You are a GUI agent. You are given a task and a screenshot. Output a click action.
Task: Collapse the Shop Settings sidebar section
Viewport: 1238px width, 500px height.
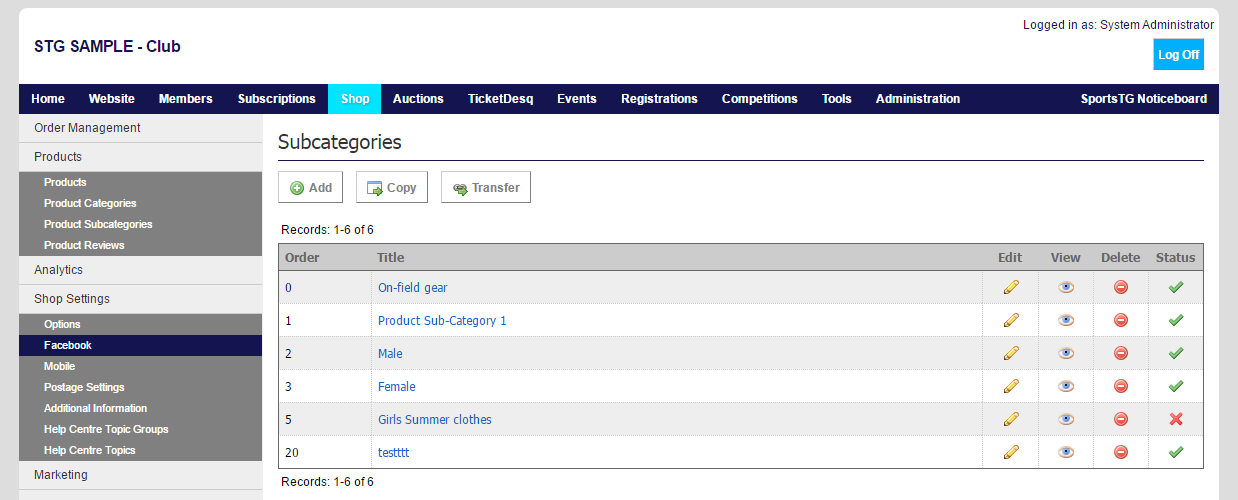[140, 299]
